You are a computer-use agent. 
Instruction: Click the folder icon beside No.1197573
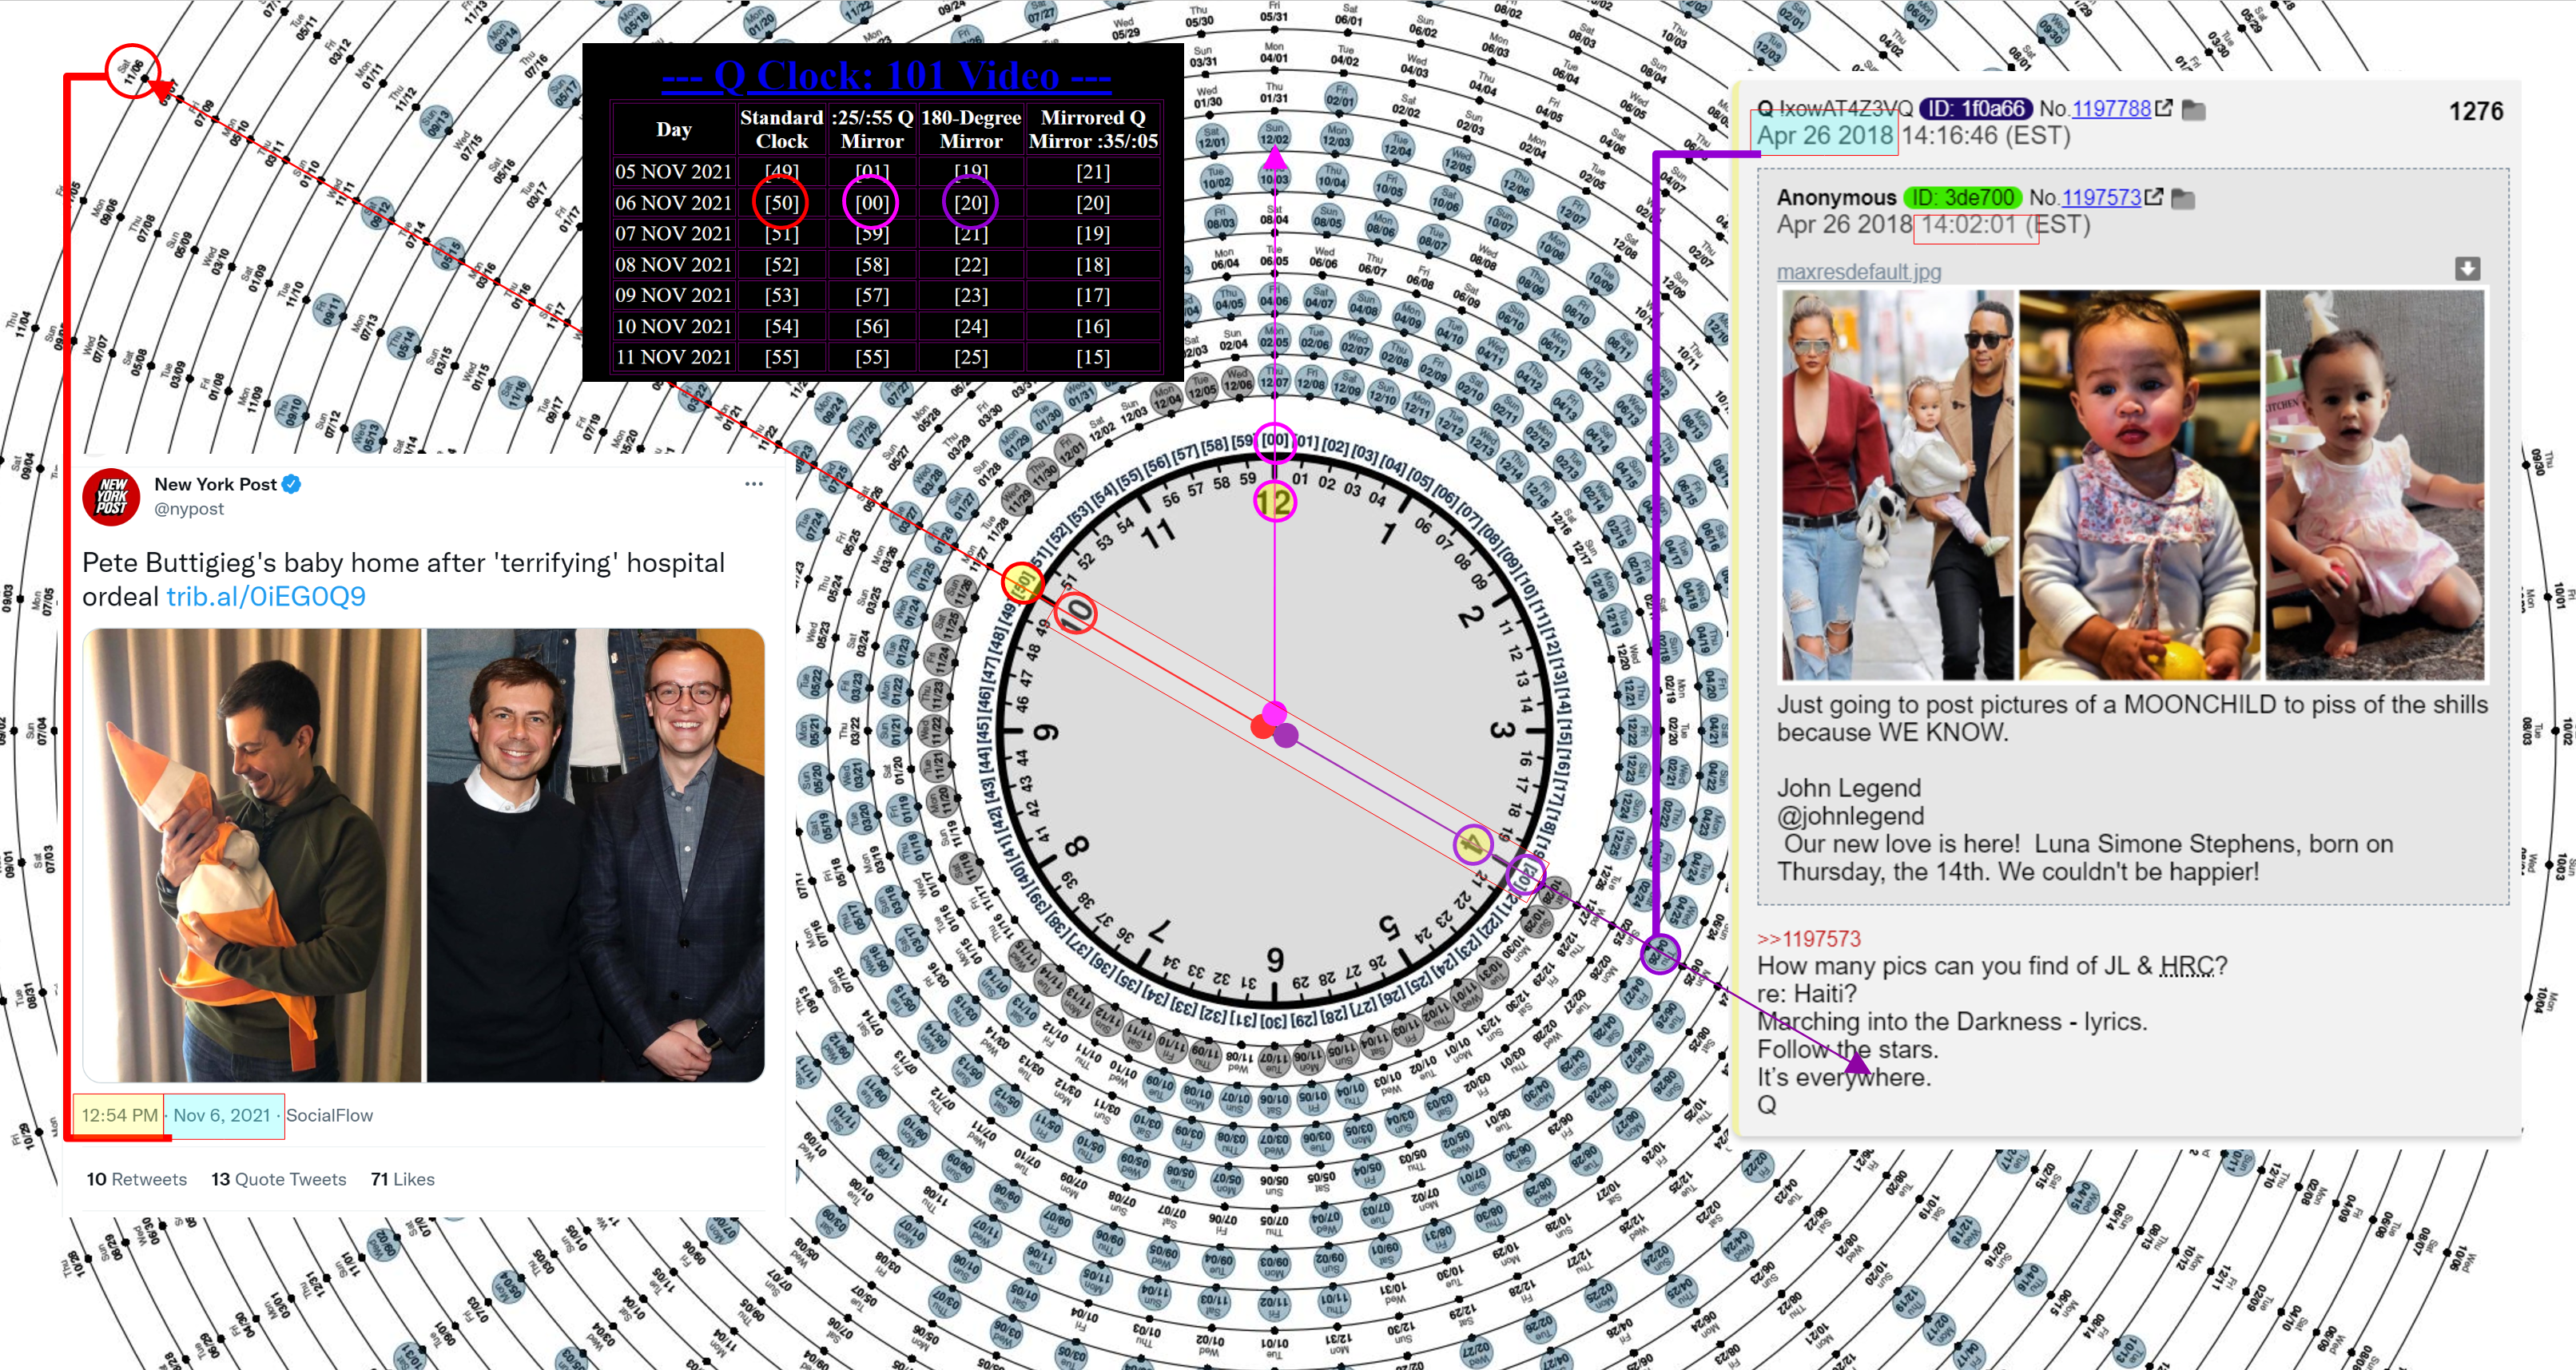tap(2183, 199)
